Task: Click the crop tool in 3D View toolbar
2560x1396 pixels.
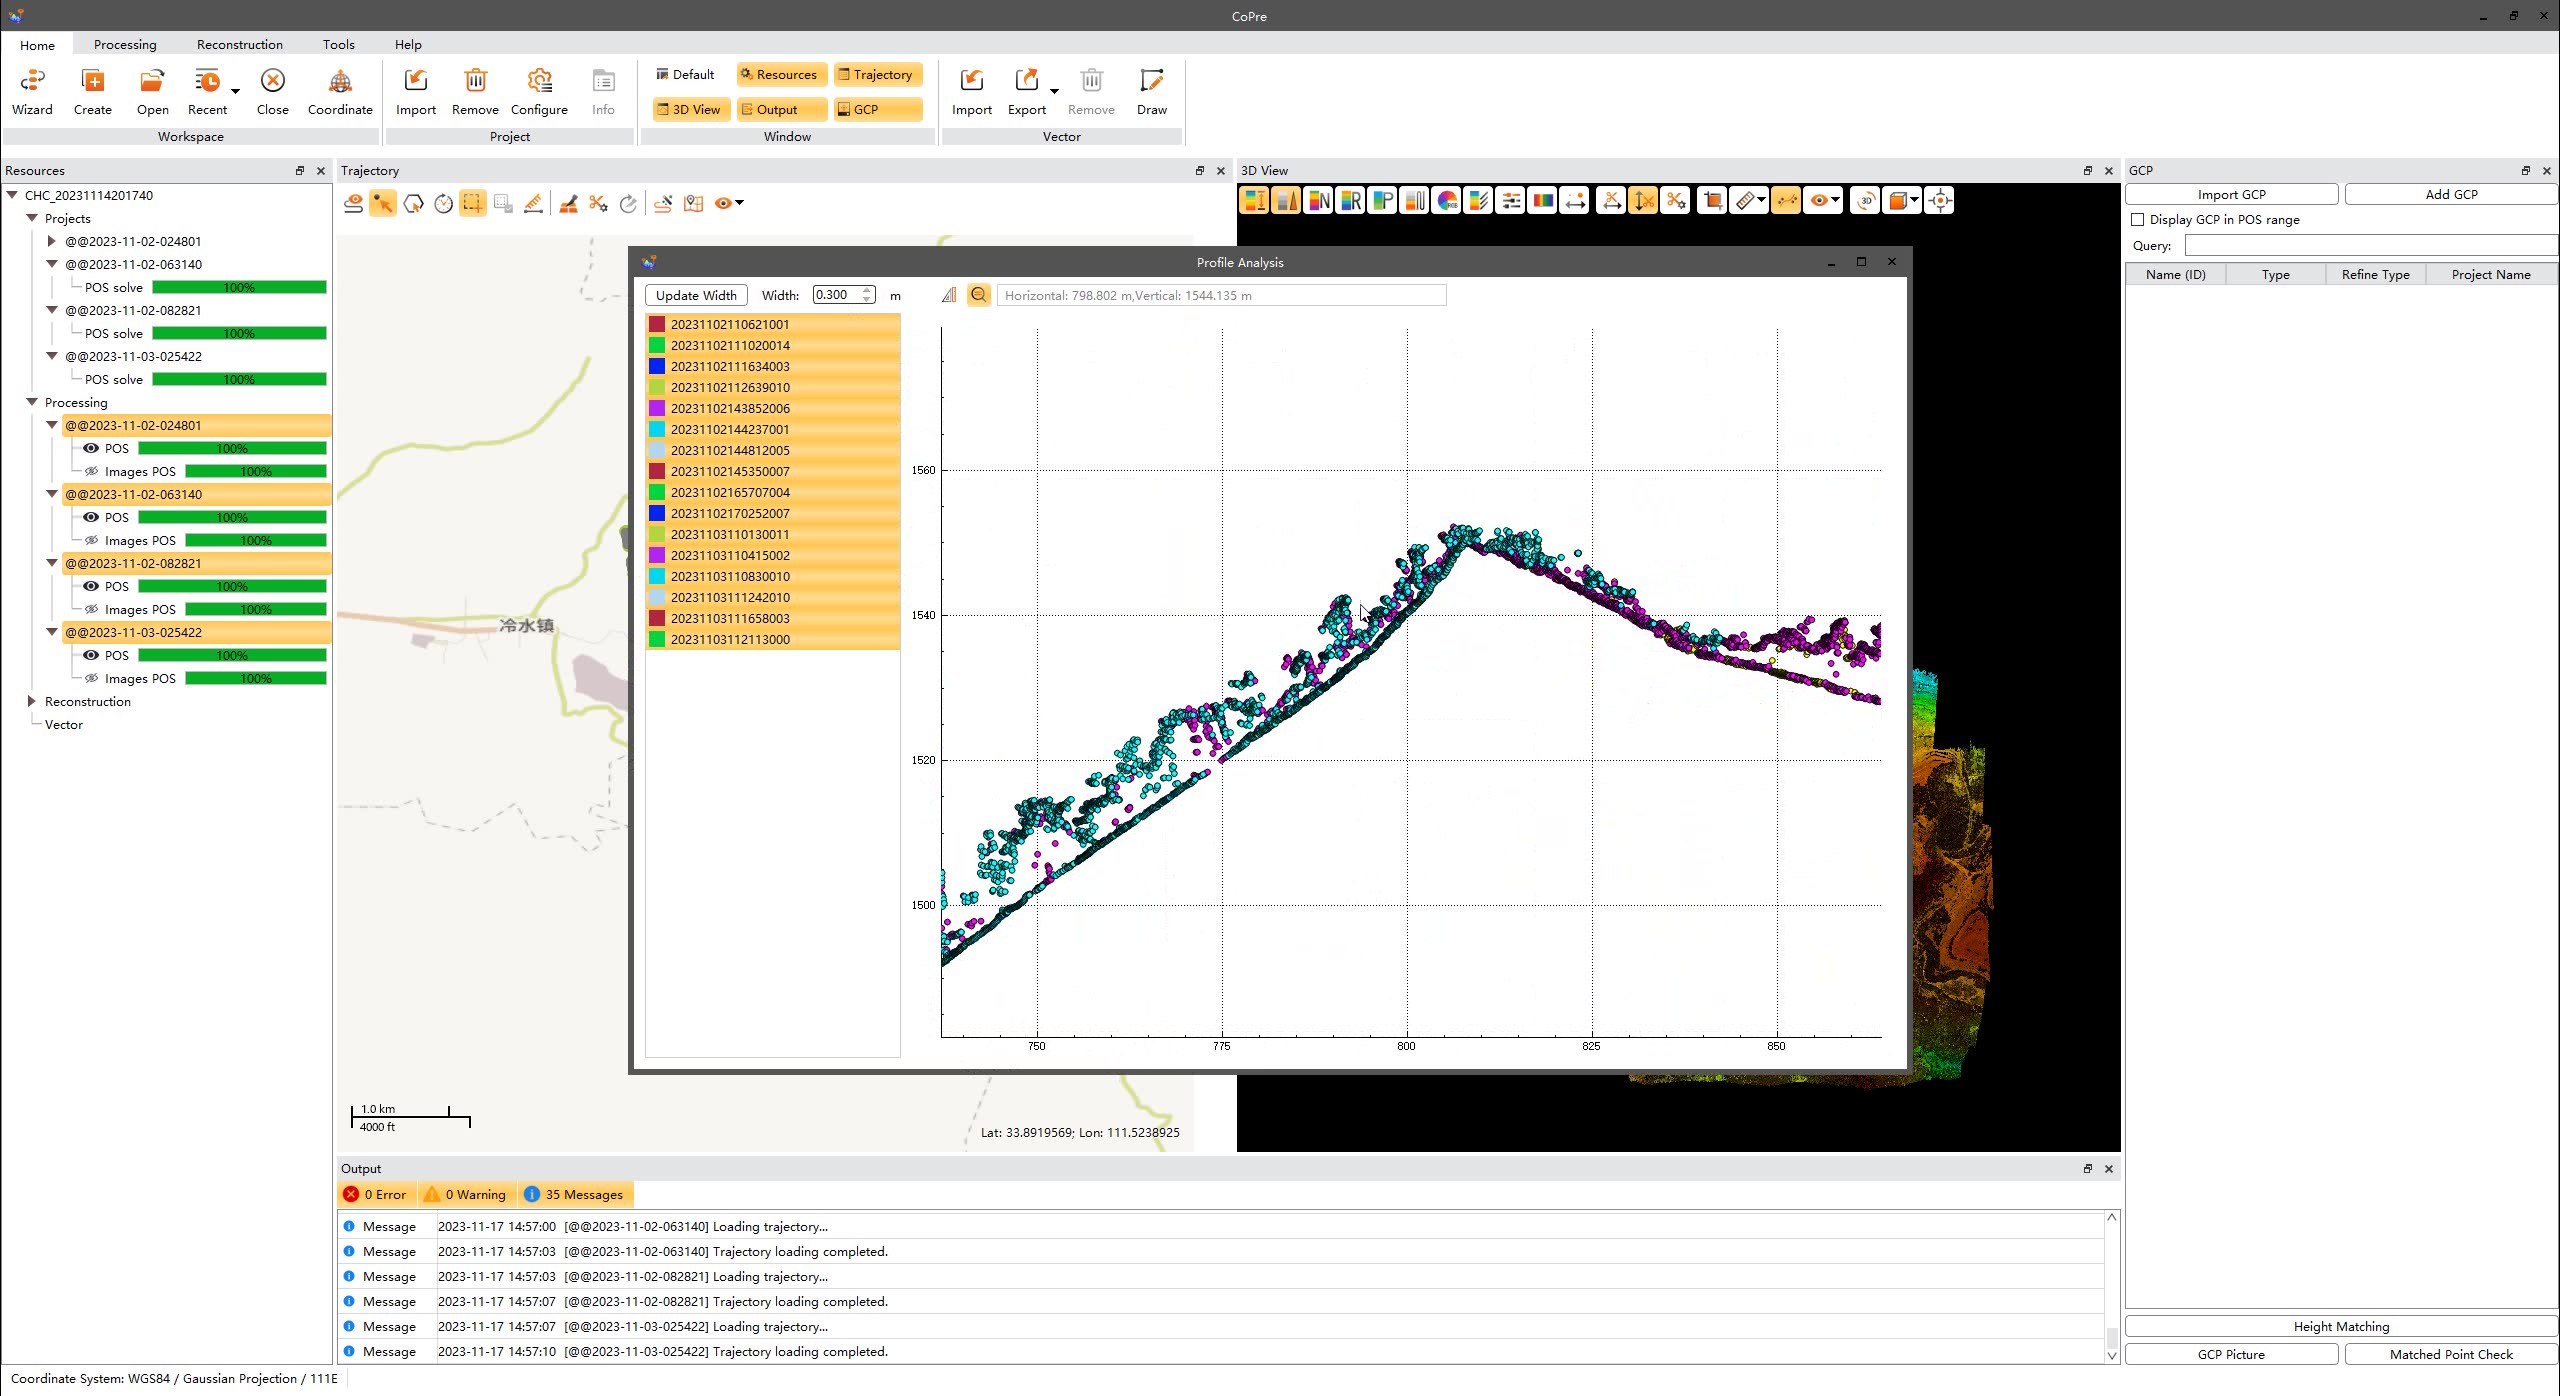Action: point(1712,201)
